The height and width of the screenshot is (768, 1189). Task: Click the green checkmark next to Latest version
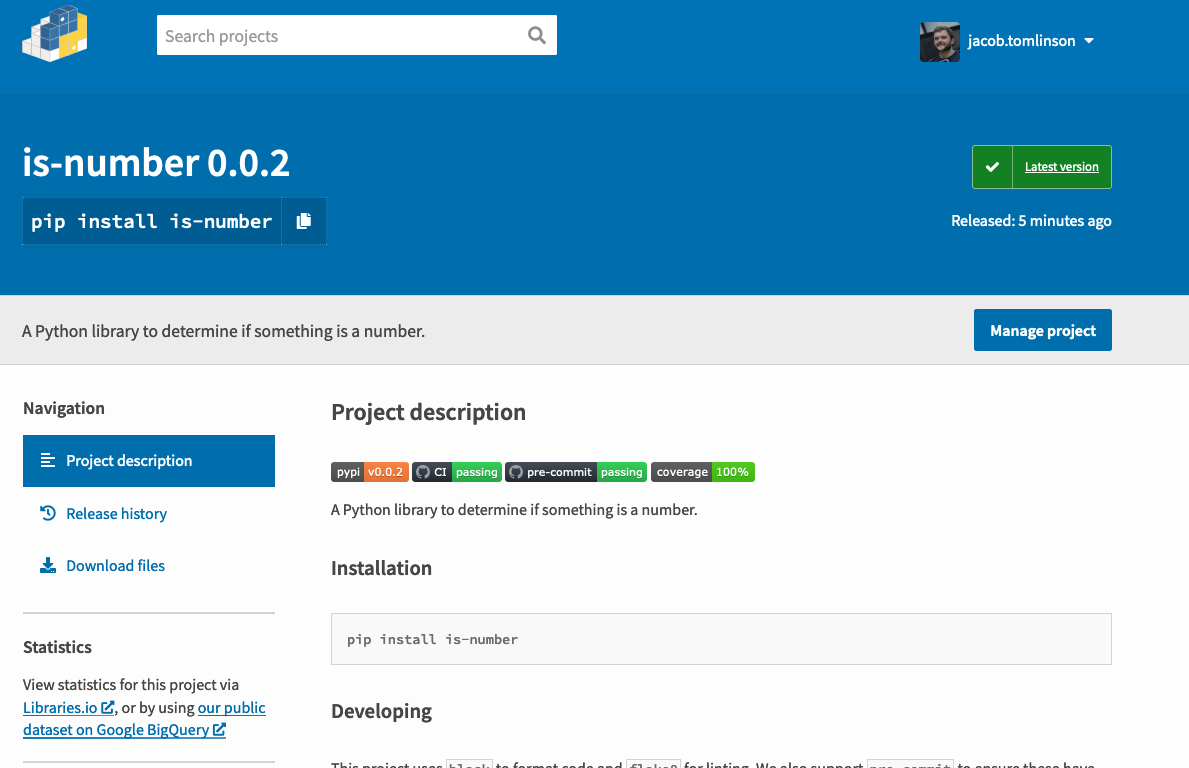(993, 166)
